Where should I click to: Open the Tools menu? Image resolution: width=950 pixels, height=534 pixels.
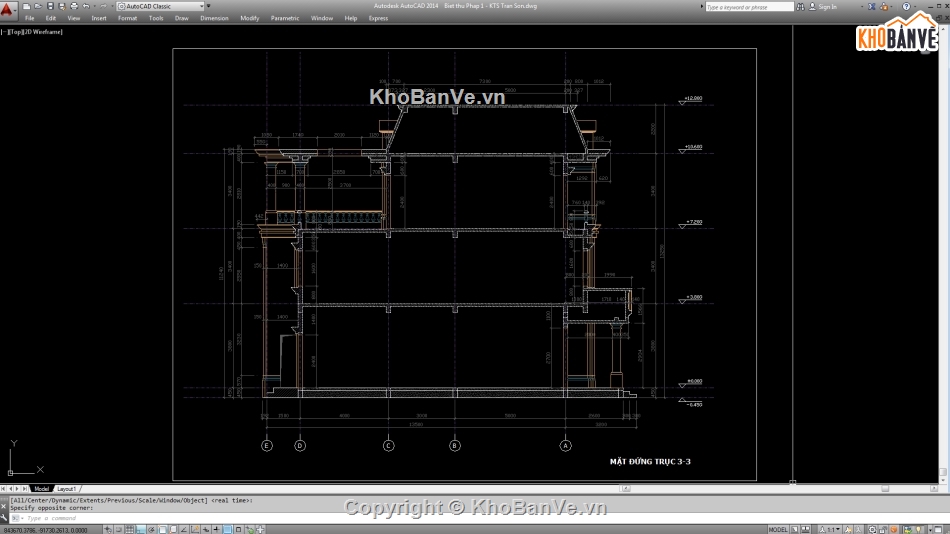(x=156, y=18)
